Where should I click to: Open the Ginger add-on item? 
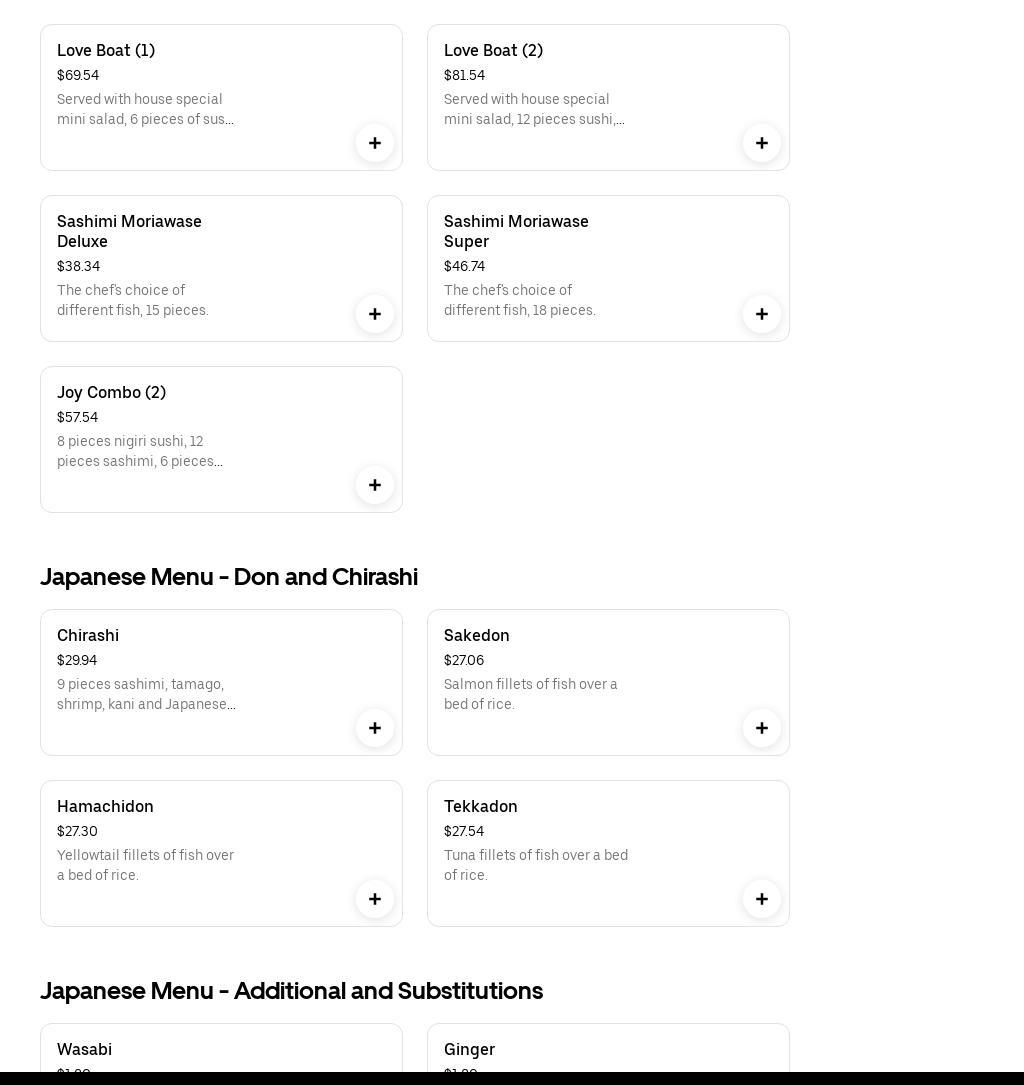(x=470, y=1049)
